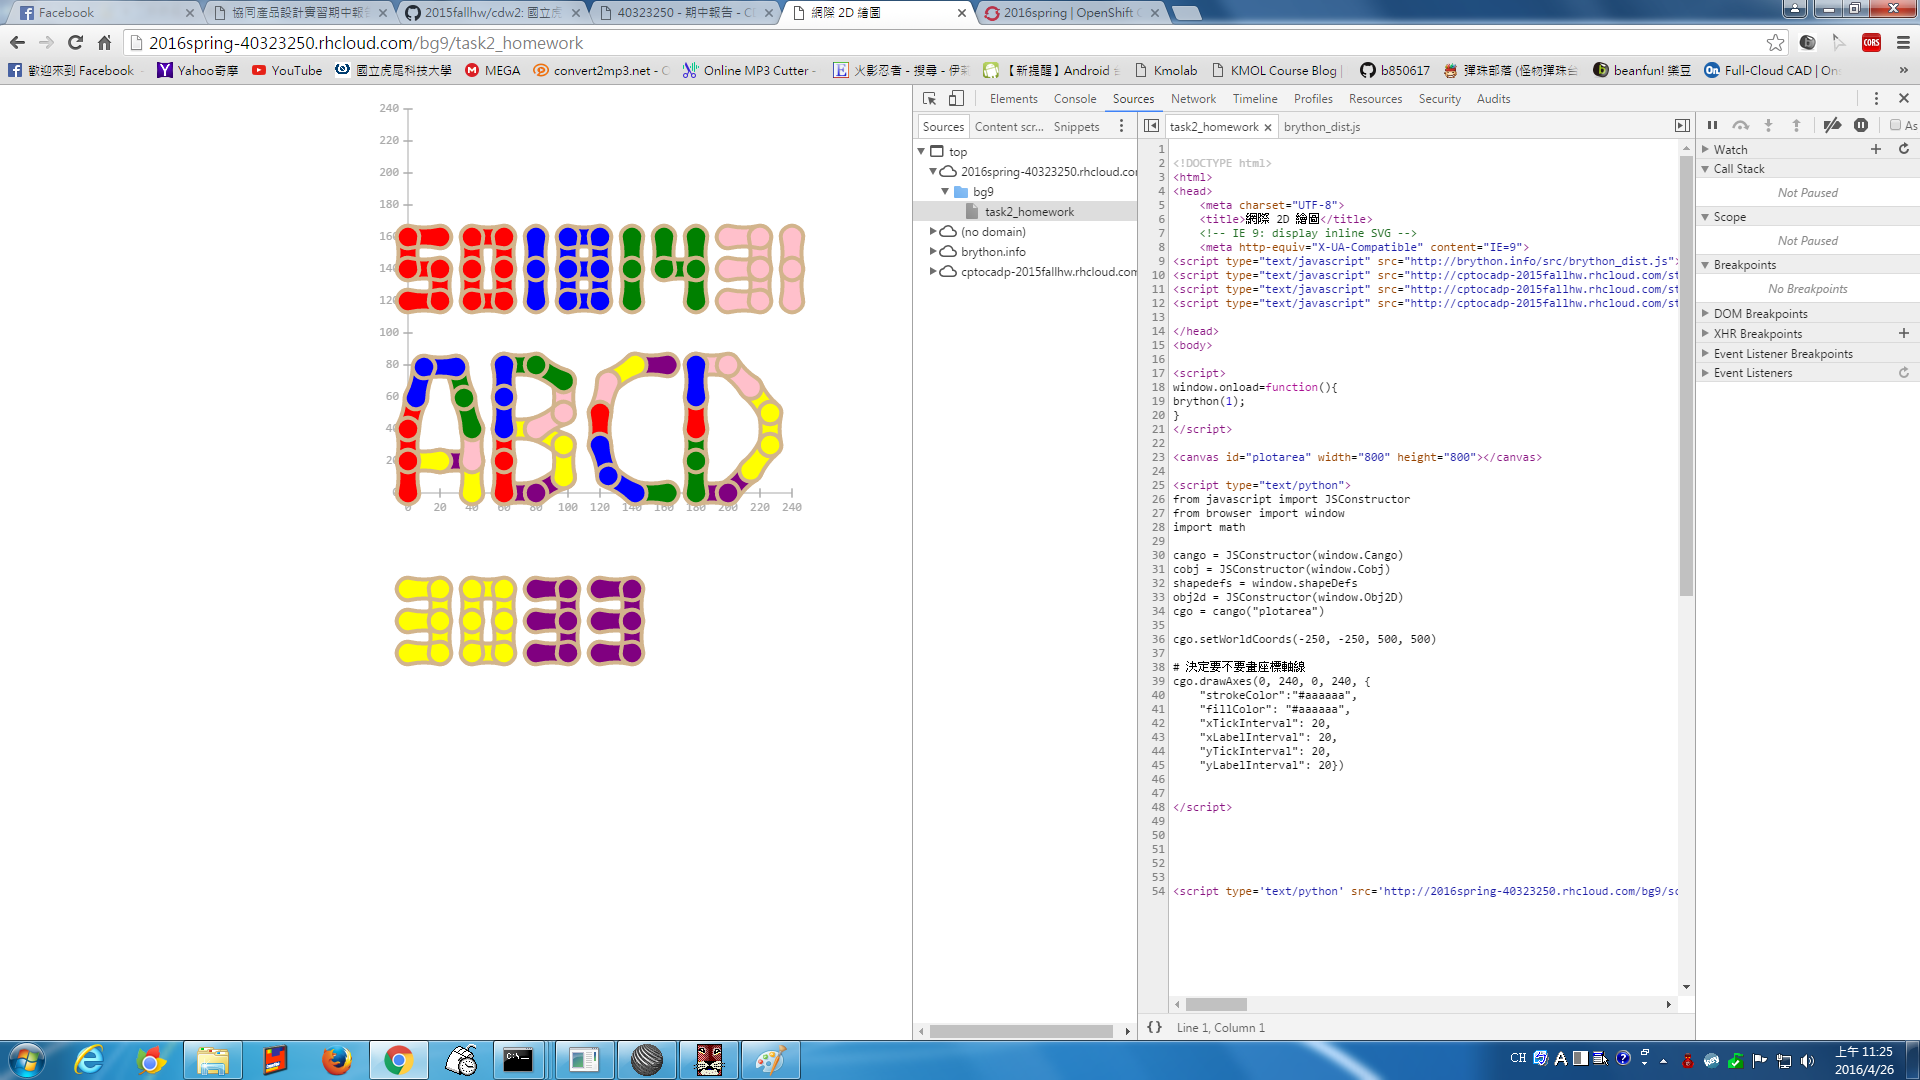Refresh the Event Listeners pane

click(x=1904, y=373)
